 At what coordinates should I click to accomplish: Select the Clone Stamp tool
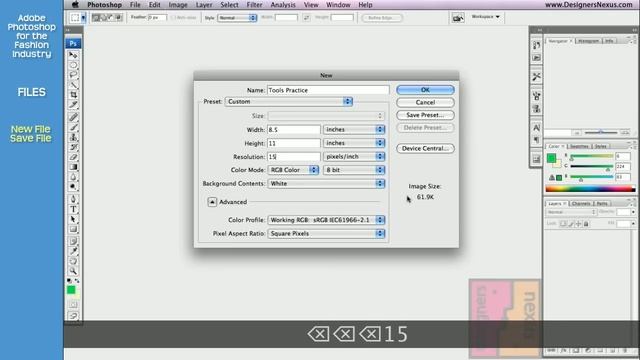pyautogui.click(x=73, y=137)
